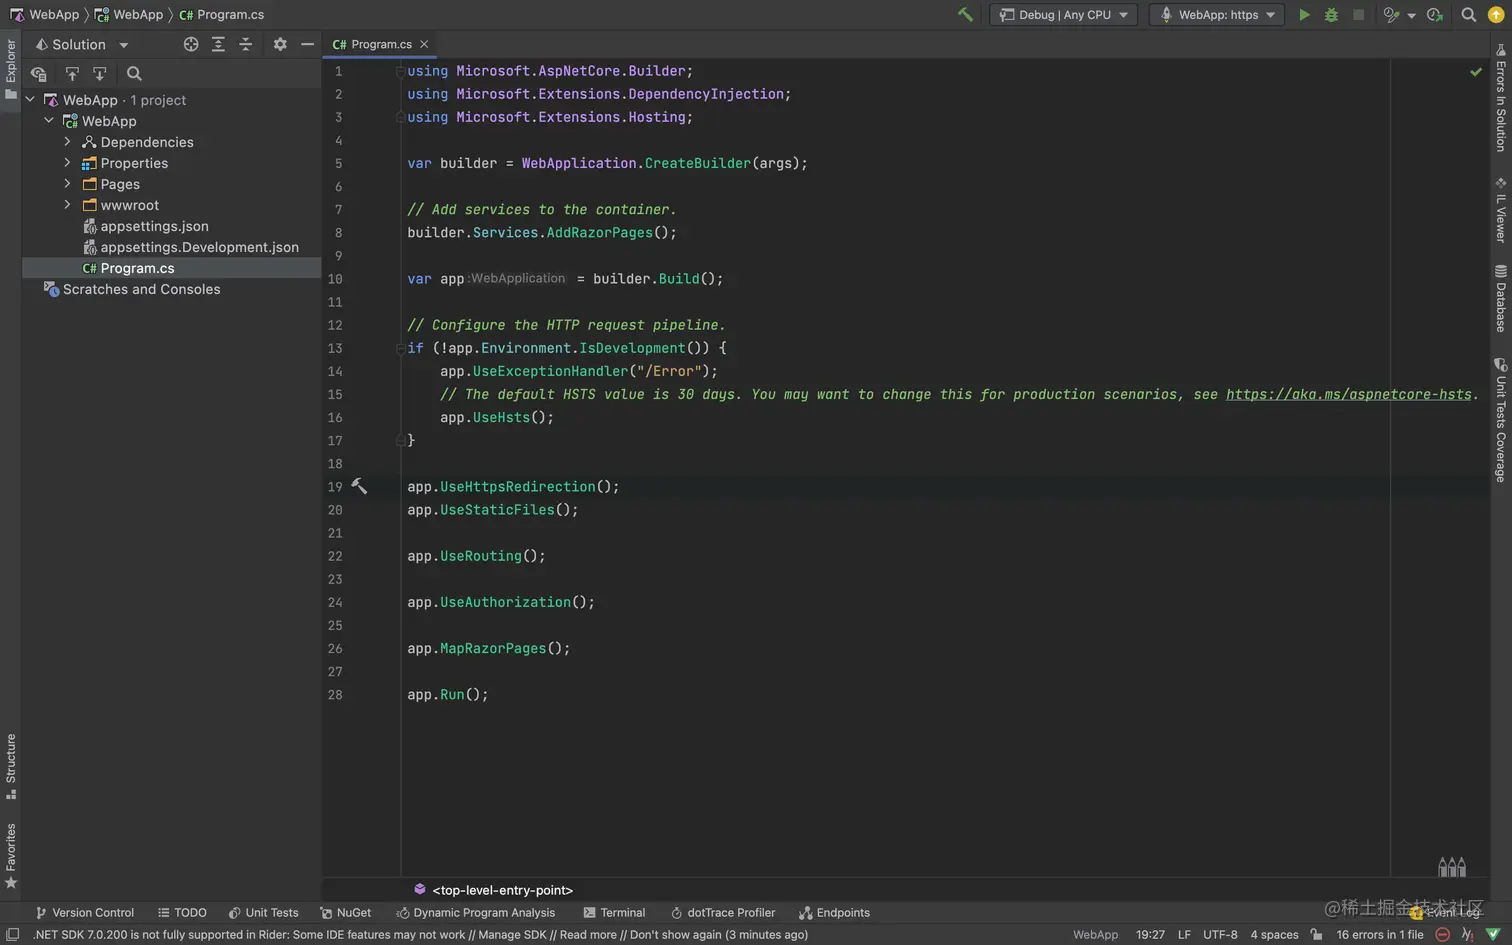Fold the if block at line 13

click(400, 348)
